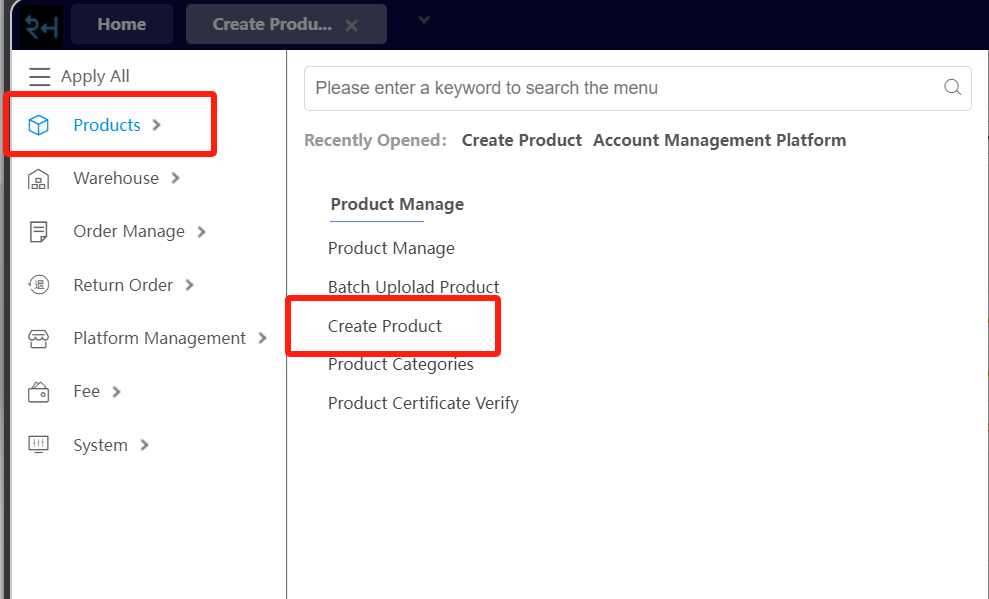
Task: Open the tab list dropdown arrow
Action: pyautogui.click(x=422, y=20)
